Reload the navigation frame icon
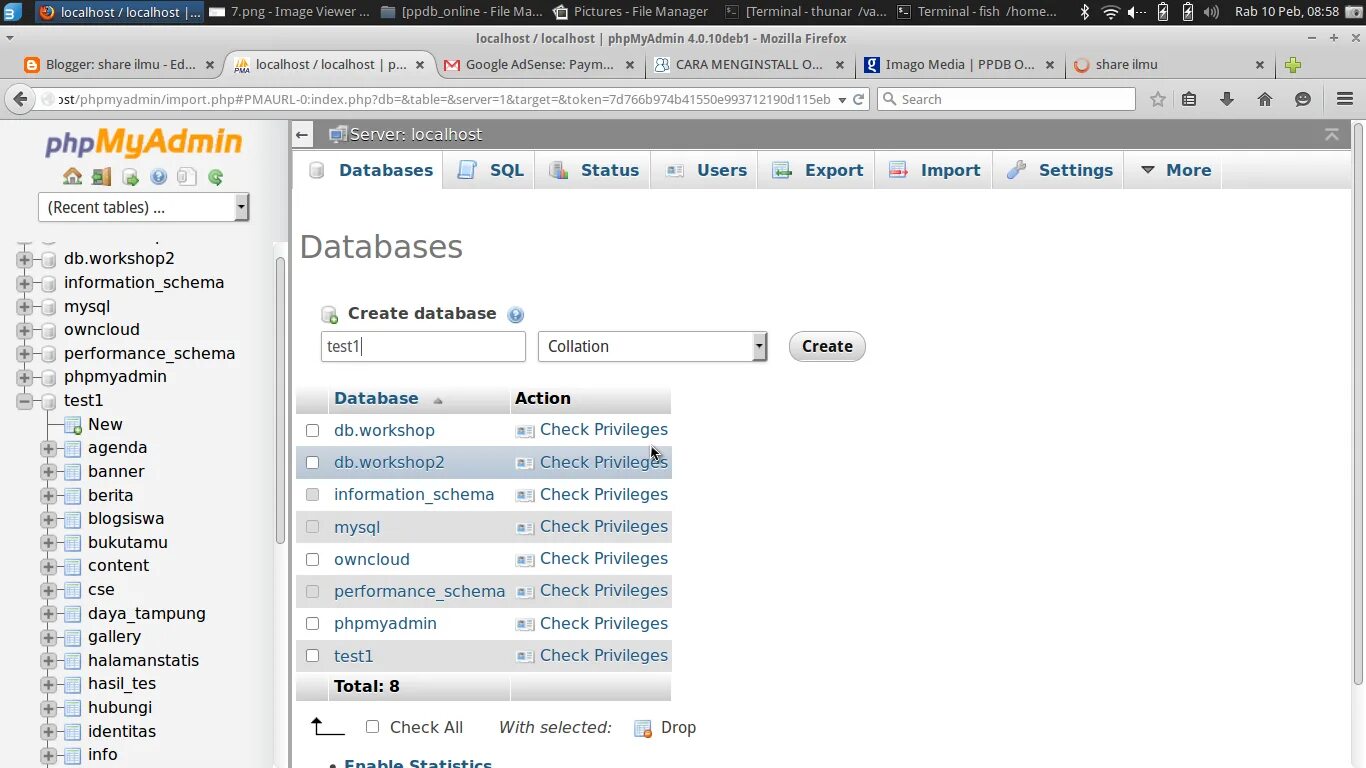The width and height of the screenshot is (1366, 768). point(215,177)
